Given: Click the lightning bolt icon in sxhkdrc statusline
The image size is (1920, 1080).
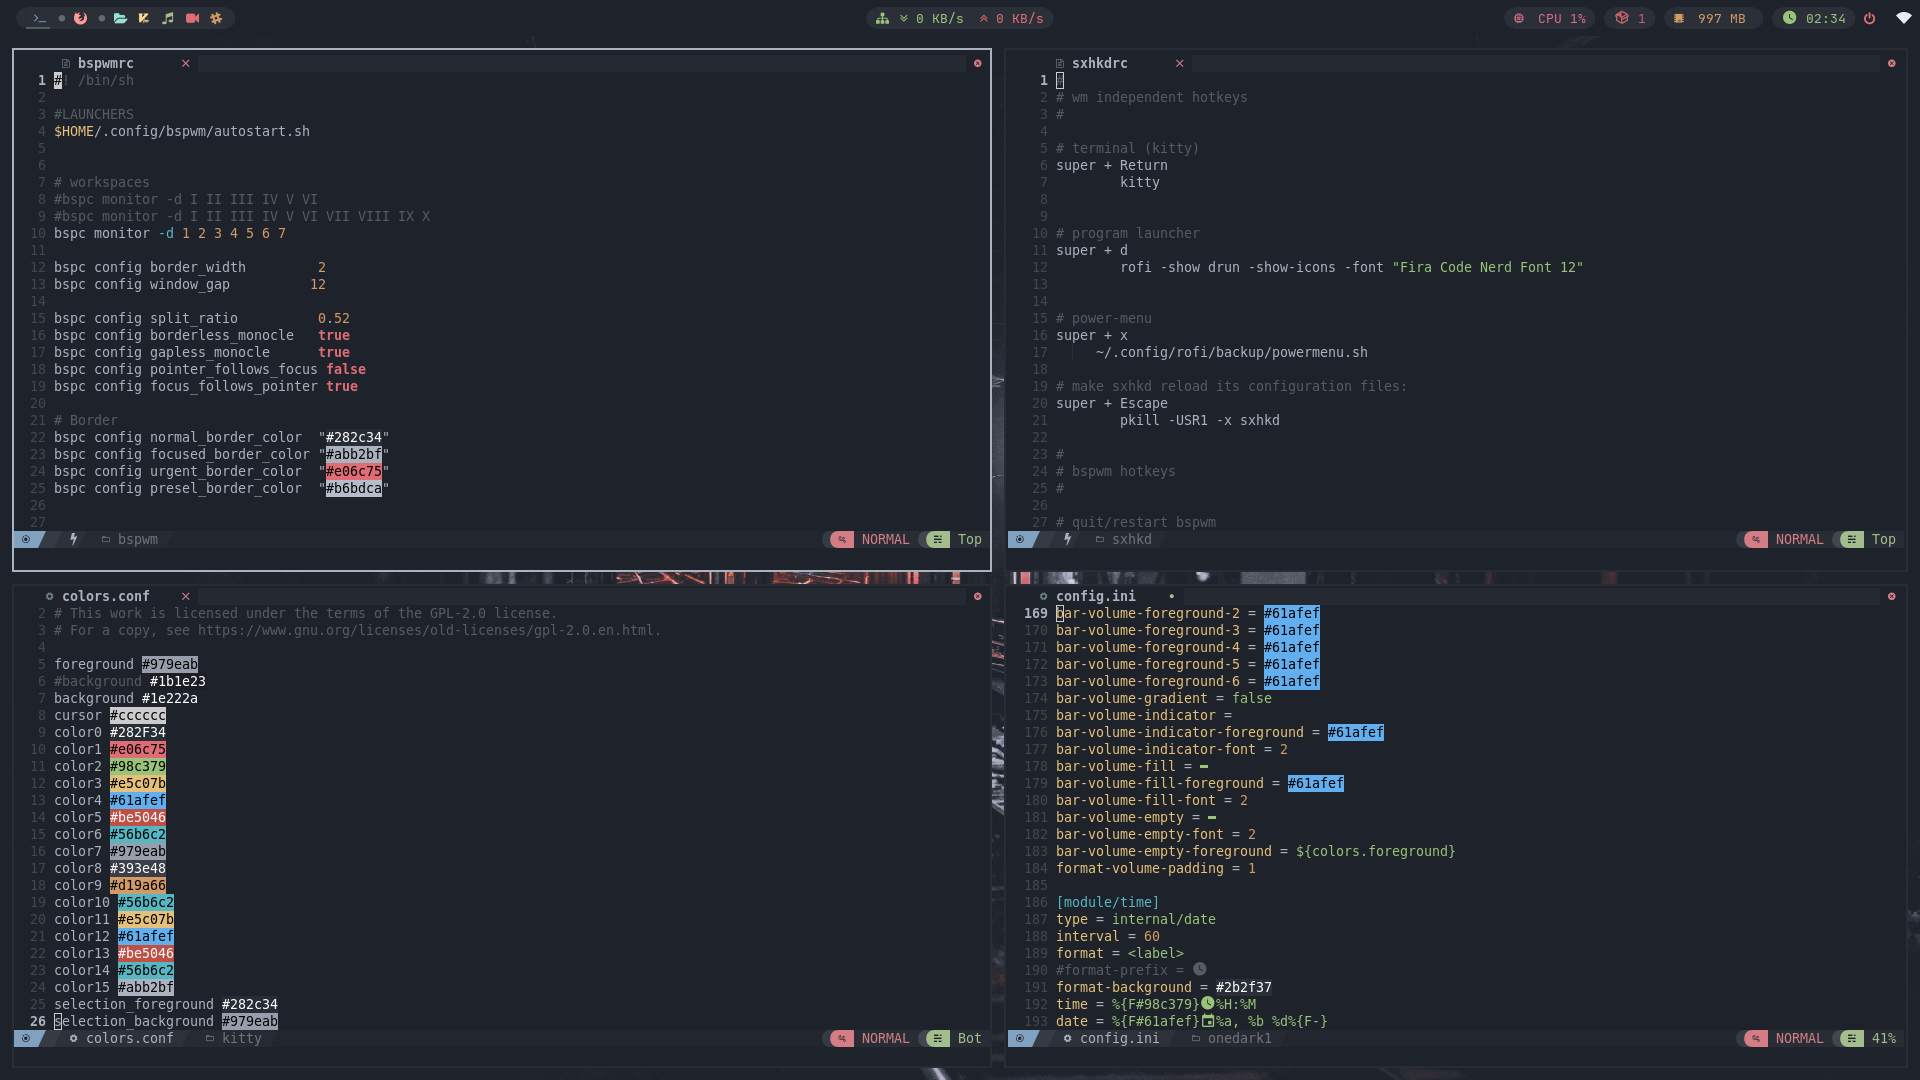Looking at the screenshot, I should (x=1068, y=539).
